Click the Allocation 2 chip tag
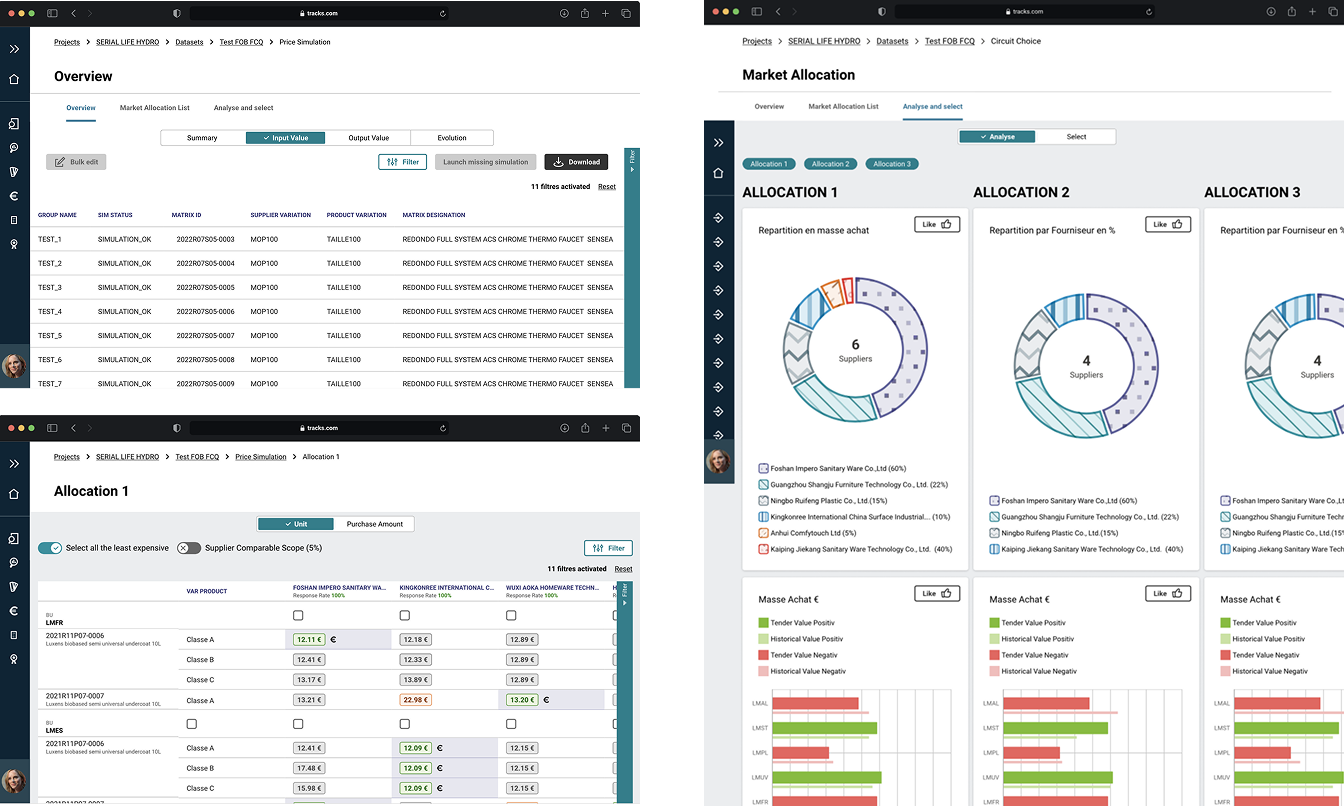 click(830, 164)
